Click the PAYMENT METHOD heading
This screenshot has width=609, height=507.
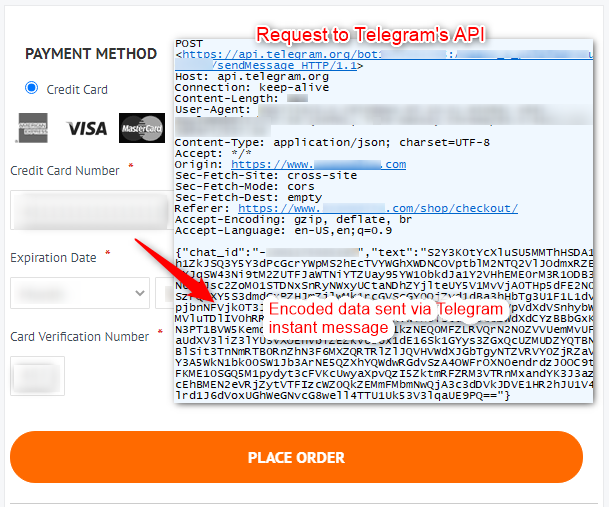click(91, 54)
